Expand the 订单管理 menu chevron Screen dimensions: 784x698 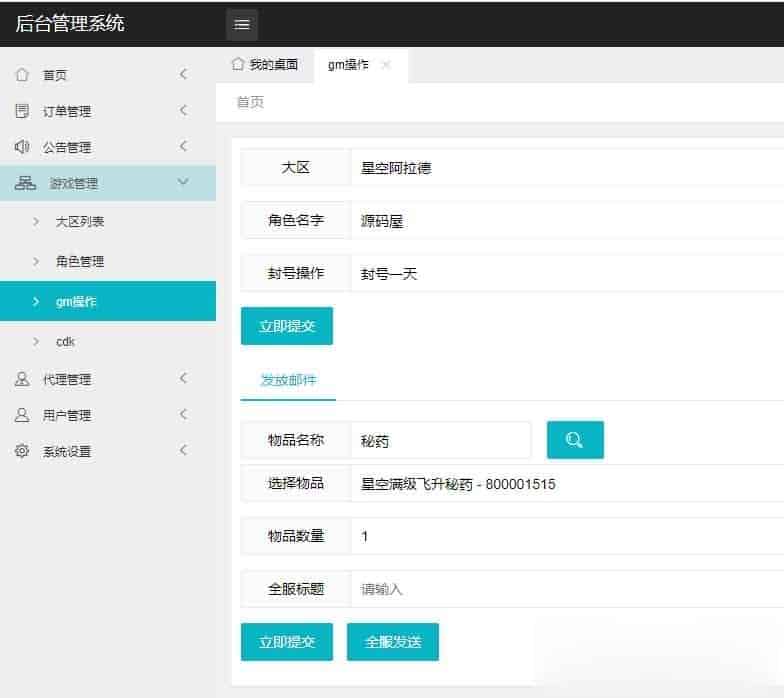pyautogui.click(x=184, y=110)
